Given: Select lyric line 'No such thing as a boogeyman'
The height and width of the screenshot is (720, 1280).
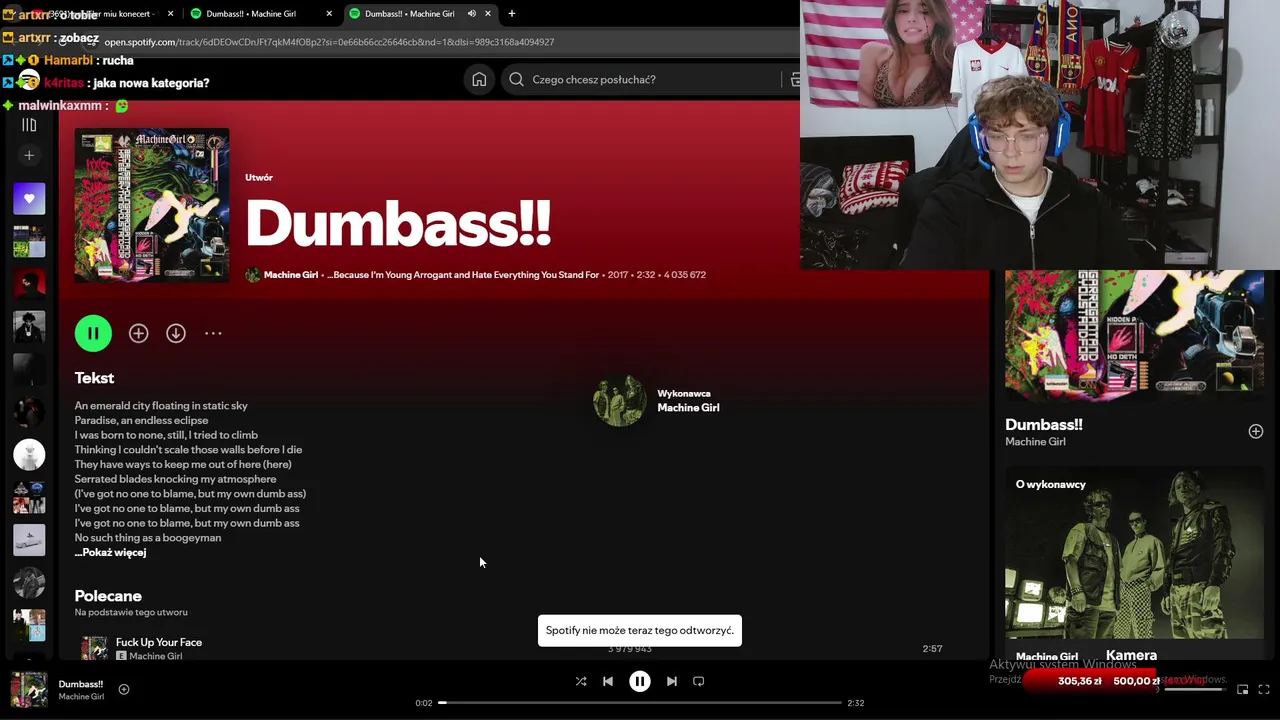Looking at the screenshot, I should [x=148, y=538].
